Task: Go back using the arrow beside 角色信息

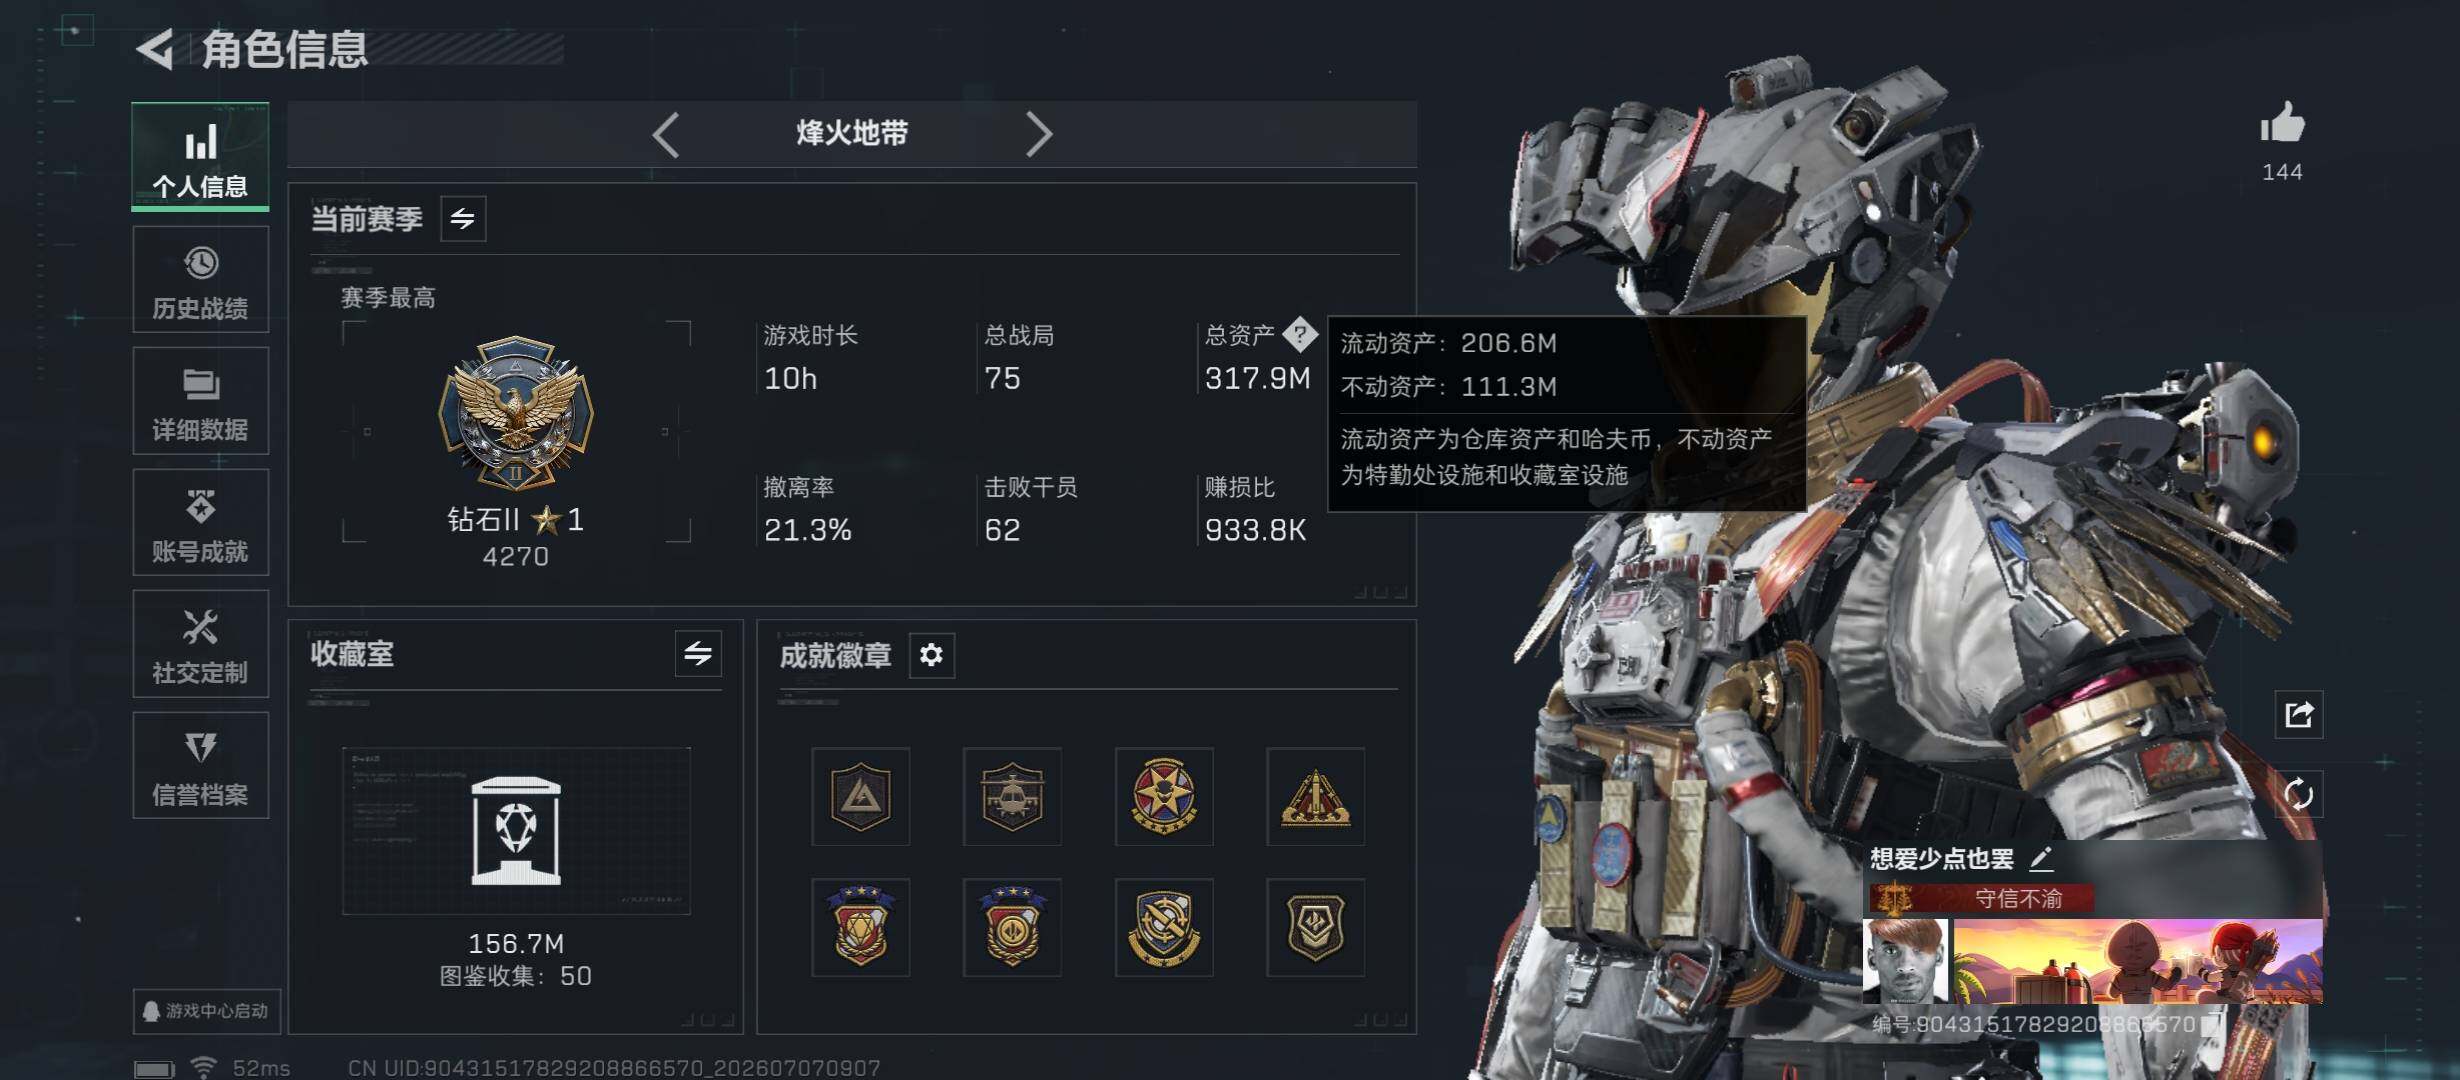Action: point(155,49)
